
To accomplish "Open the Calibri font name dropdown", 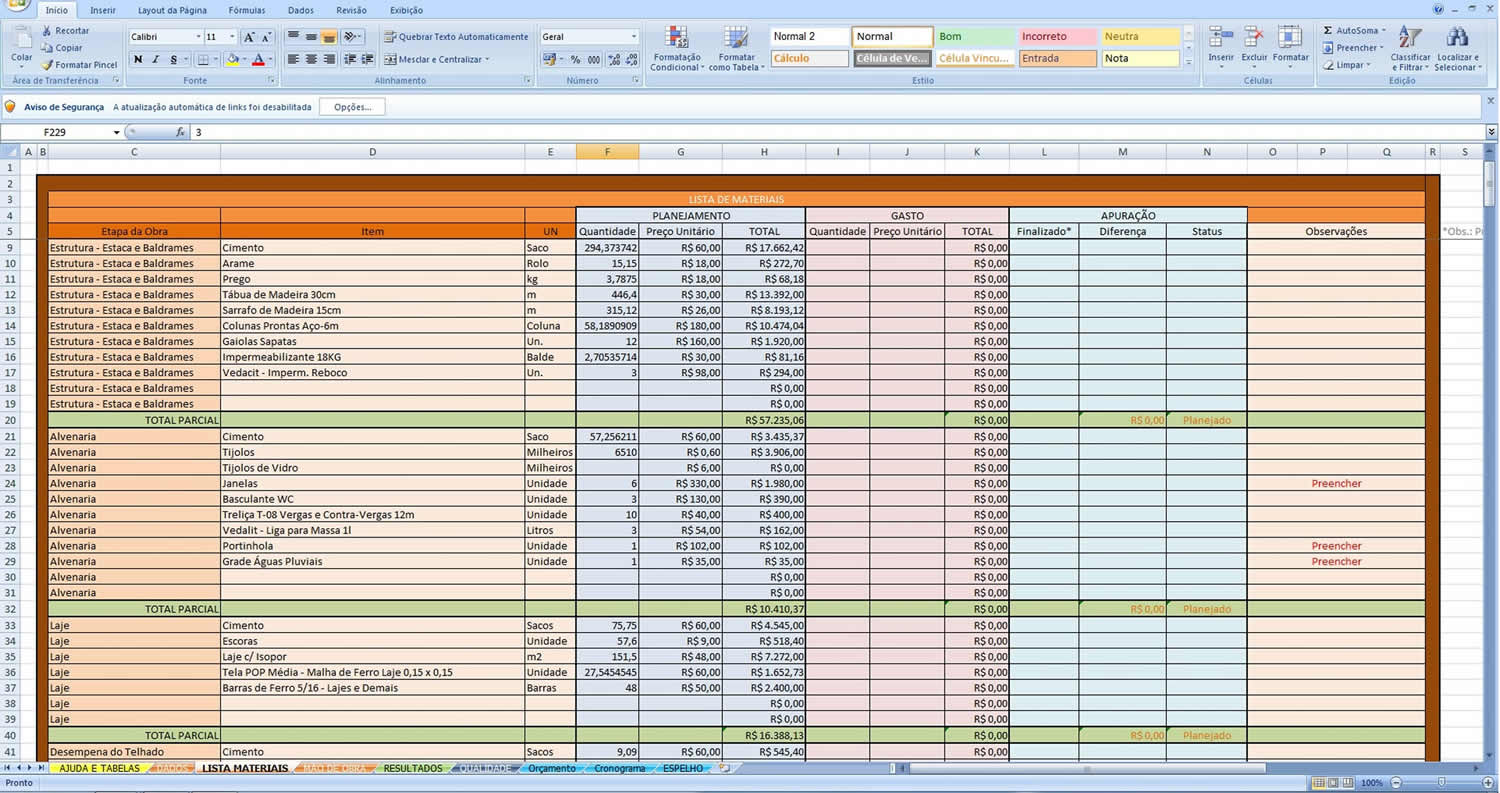I will [198, 37].
